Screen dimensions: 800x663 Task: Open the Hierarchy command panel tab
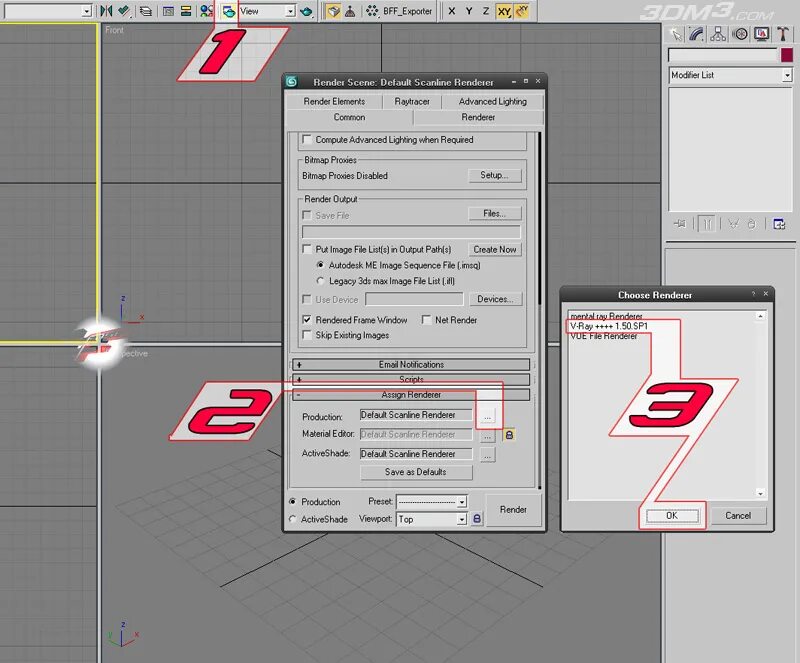(718, 34)
